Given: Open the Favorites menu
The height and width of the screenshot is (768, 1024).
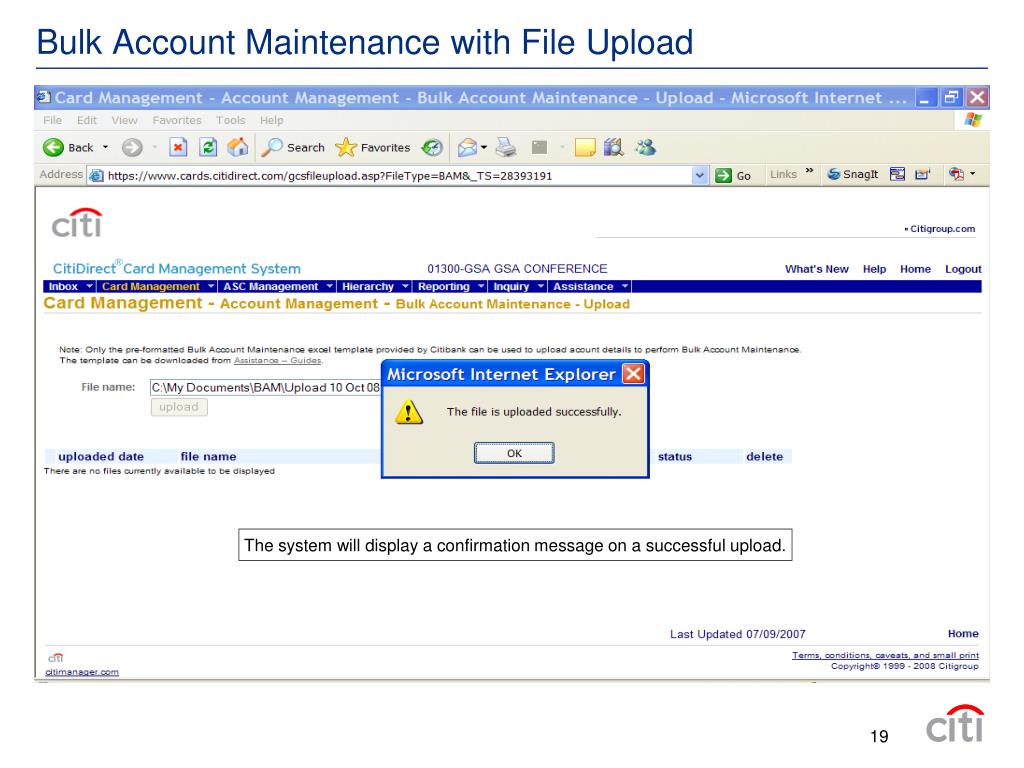Looking at the screenshot, I should [177, 120].
